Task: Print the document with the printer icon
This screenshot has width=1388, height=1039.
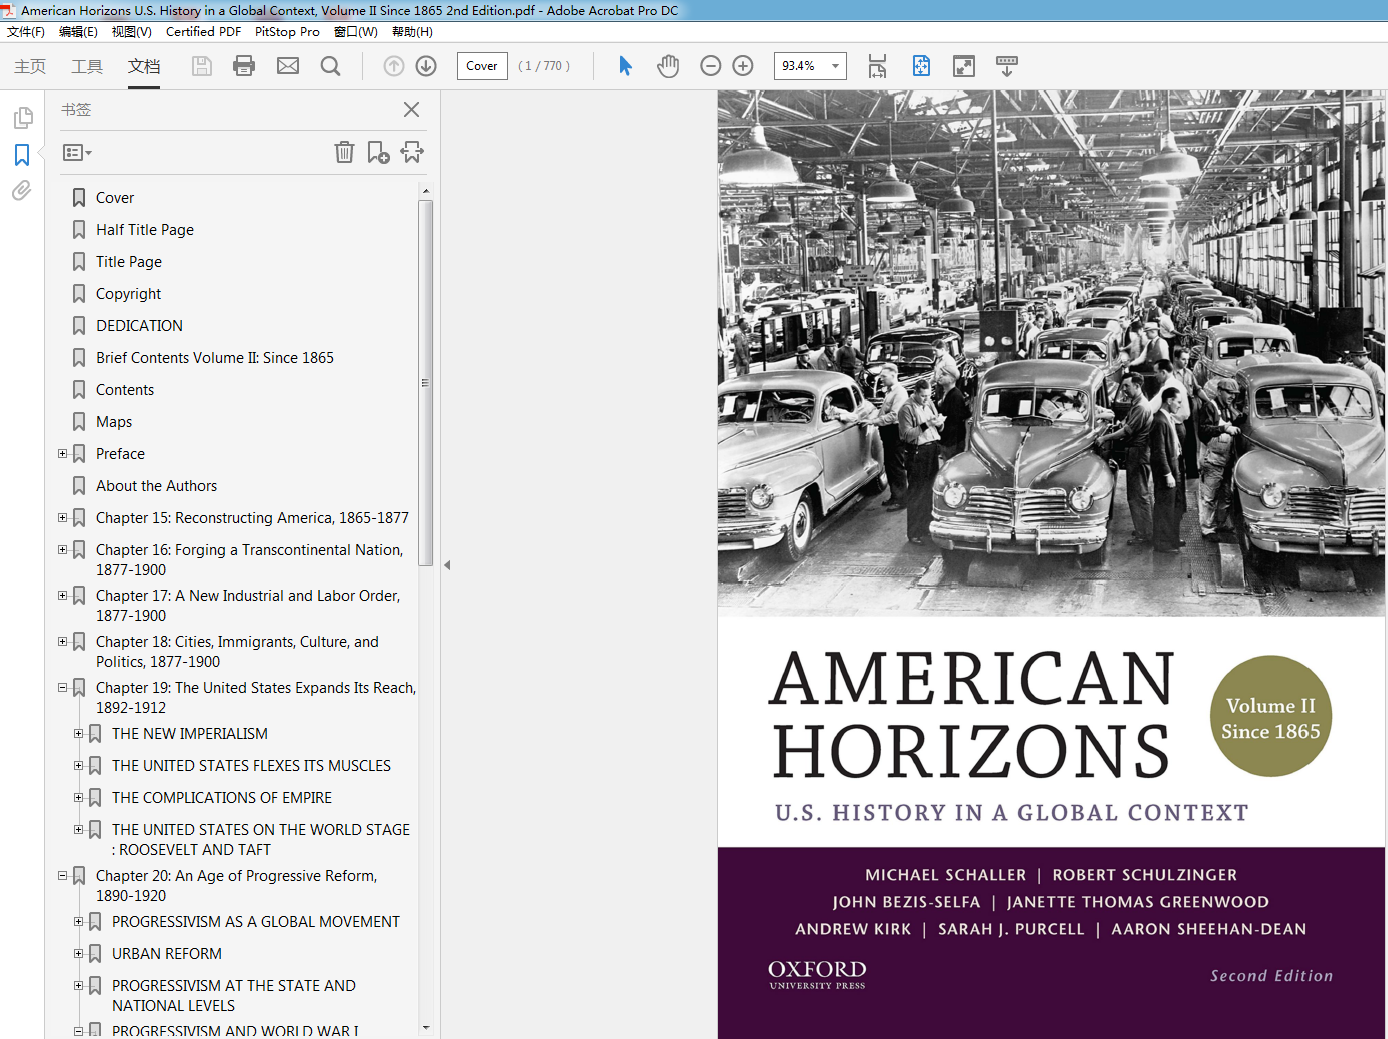Action: 244,66
